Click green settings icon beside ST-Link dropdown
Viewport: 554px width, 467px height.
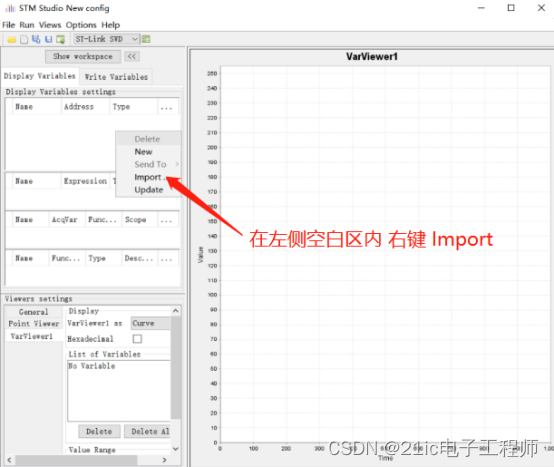pos(146,39)
